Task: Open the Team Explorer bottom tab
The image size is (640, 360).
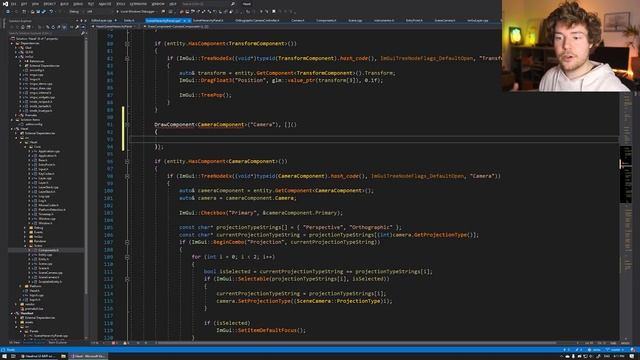Action: (58, 343)
